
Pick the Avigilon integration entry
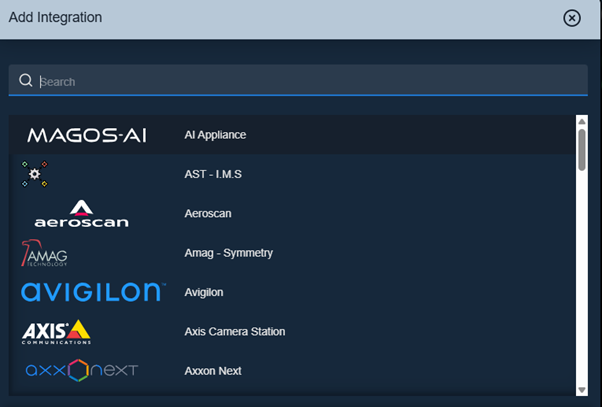tap(292, 292)
